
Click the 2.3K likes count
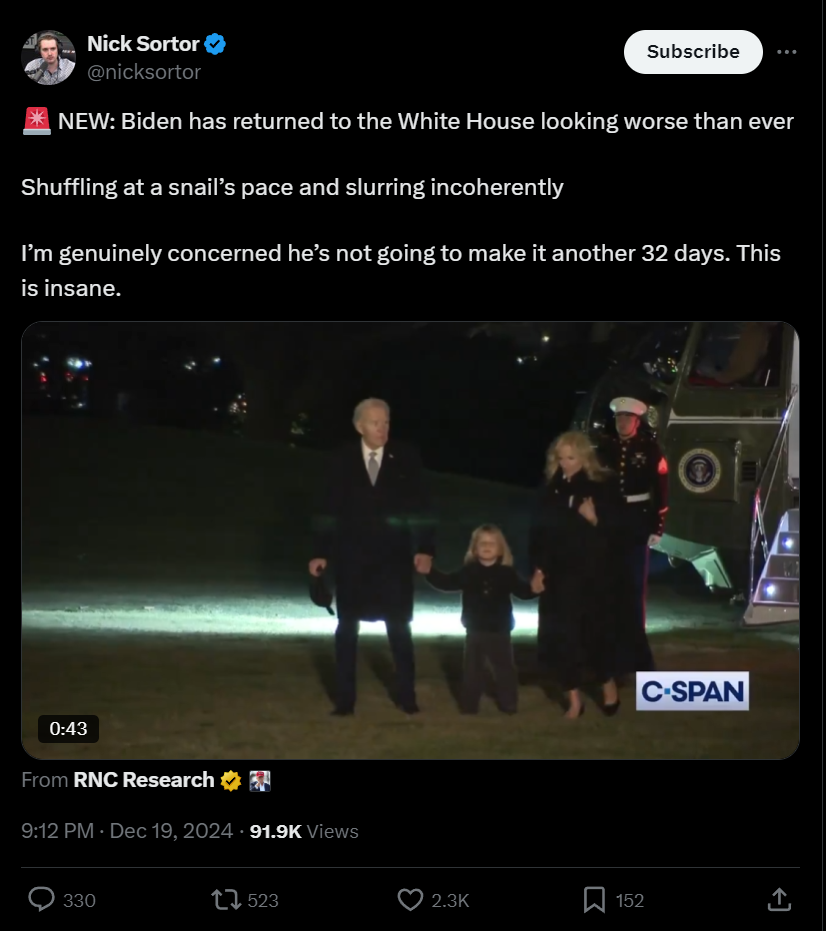click(x=450, y=900)
